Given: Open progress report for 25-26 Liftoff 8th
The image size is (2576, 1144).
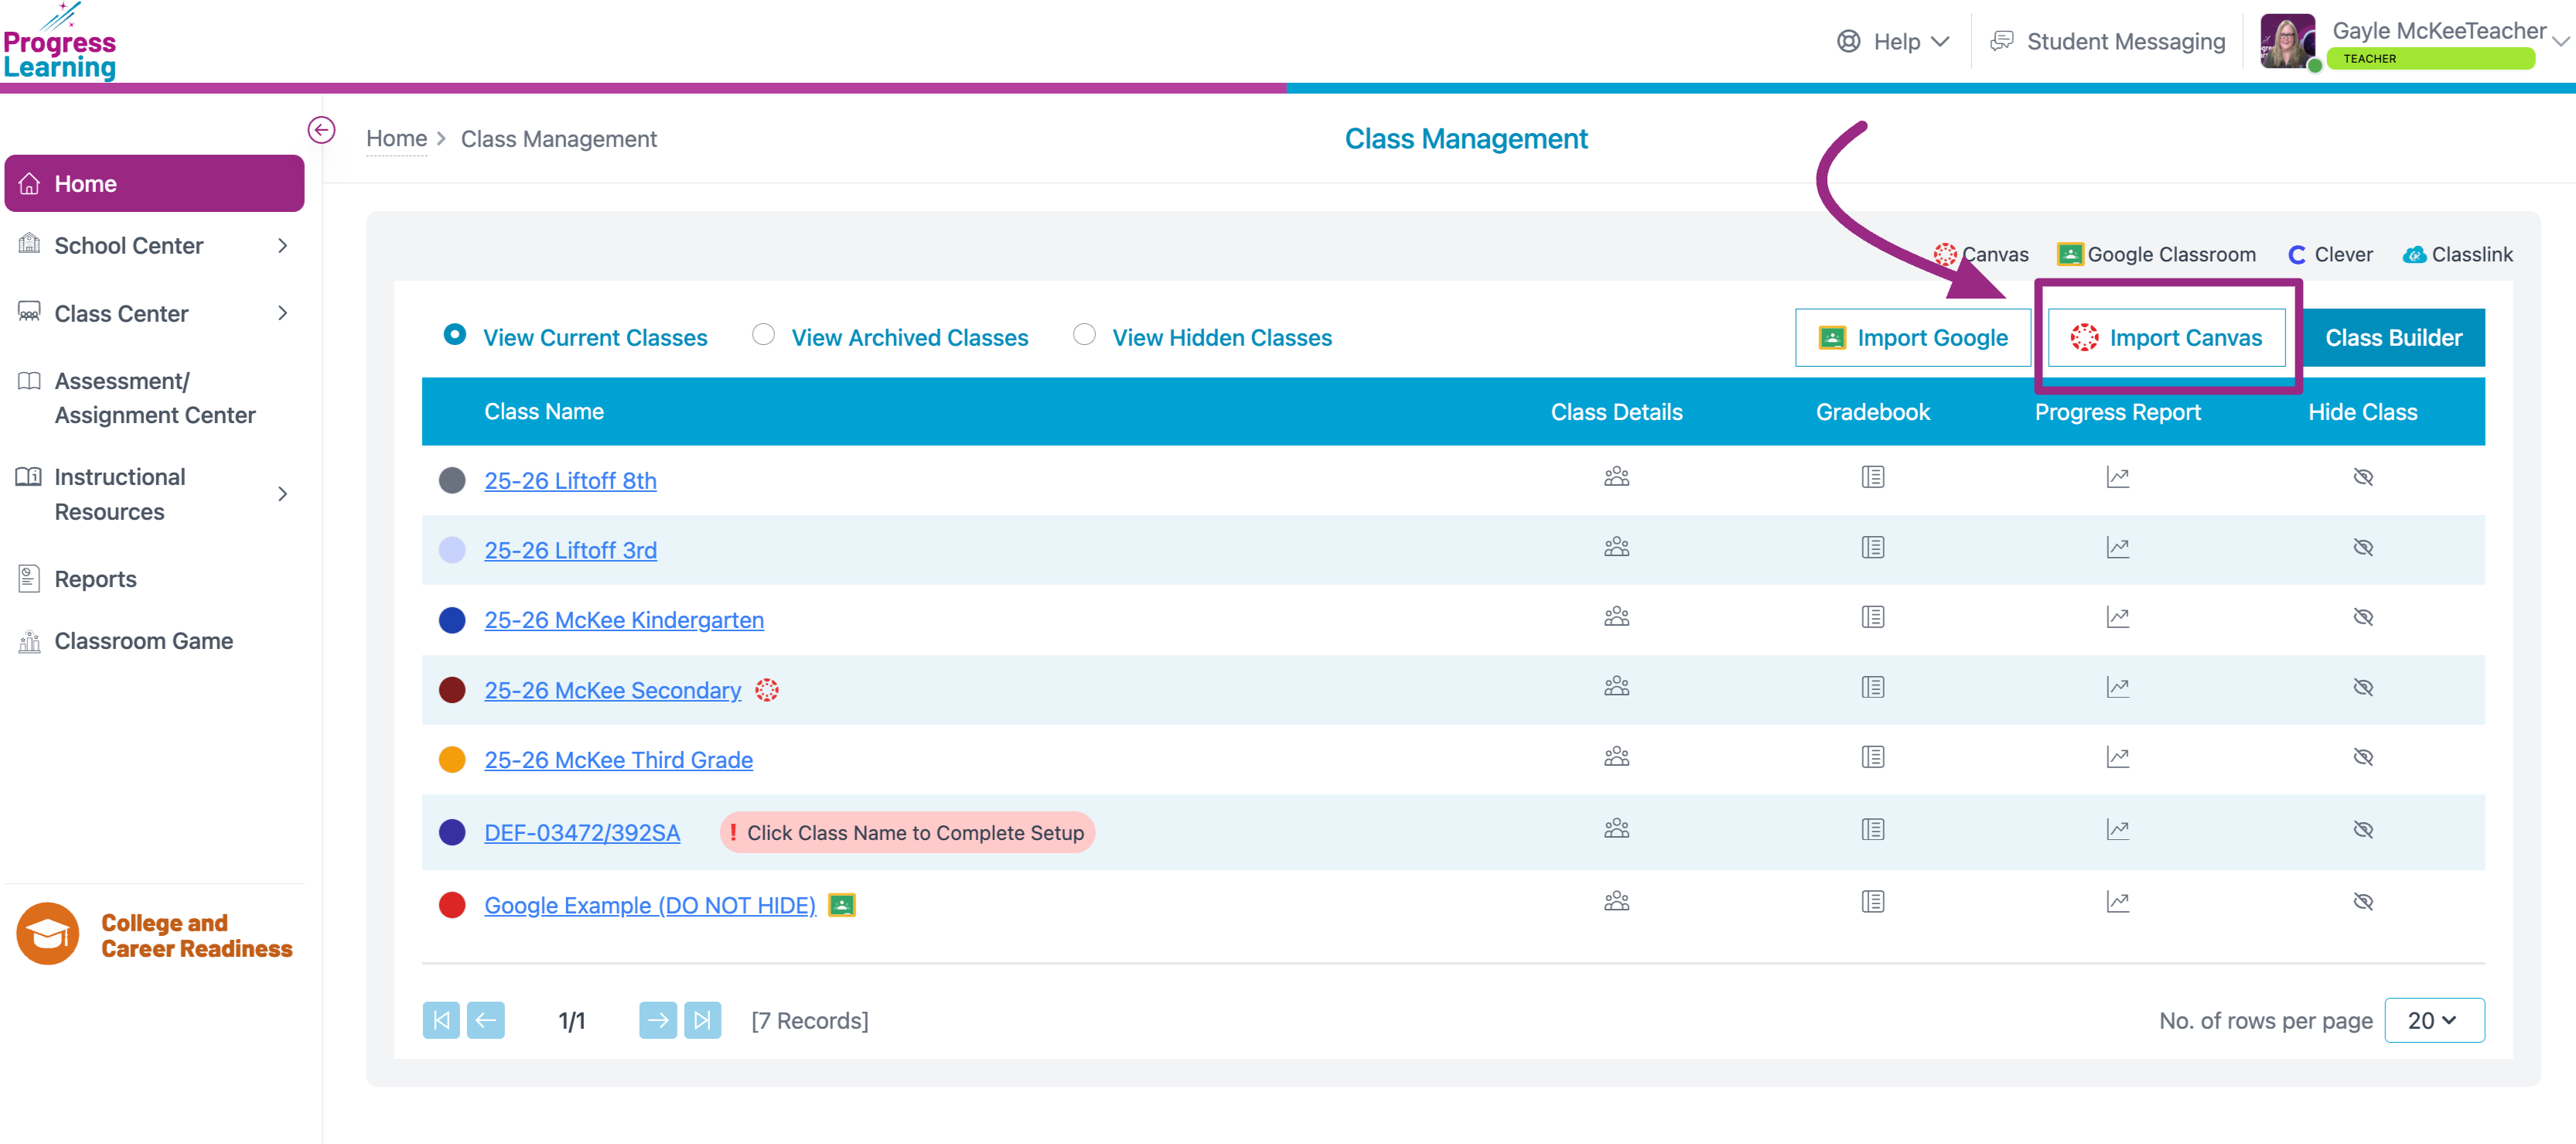Looking at the screenshot, I should (2117, 477).
